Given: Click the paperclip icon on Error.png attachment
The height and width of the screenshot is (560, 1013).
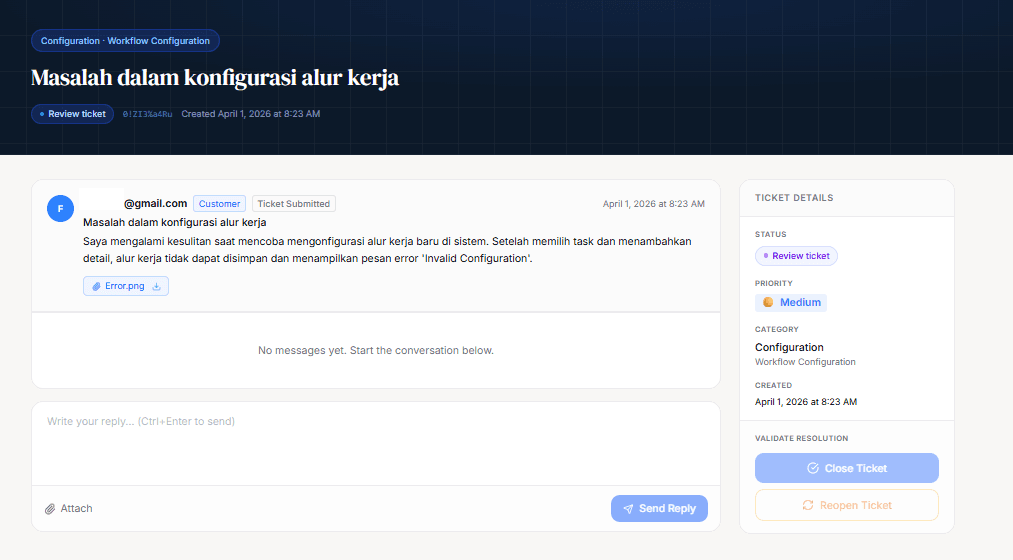Looking at the screenshot, I should tap(96, 286).
